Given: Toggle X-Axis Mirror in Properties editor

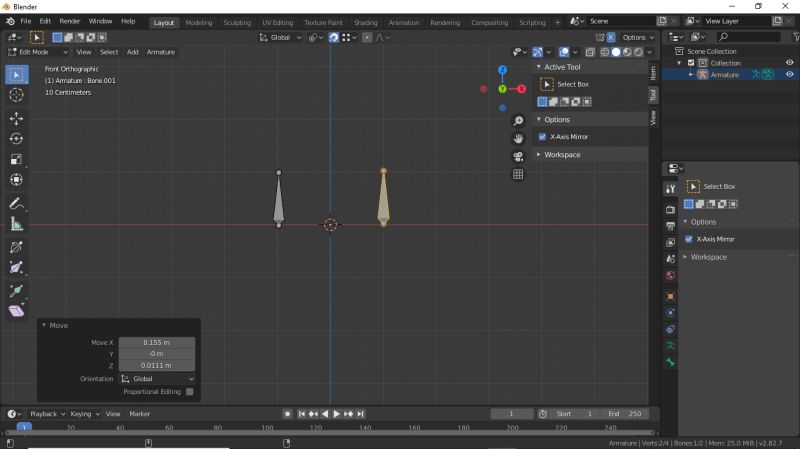Looking at the screenshot, I should point(689,239).
